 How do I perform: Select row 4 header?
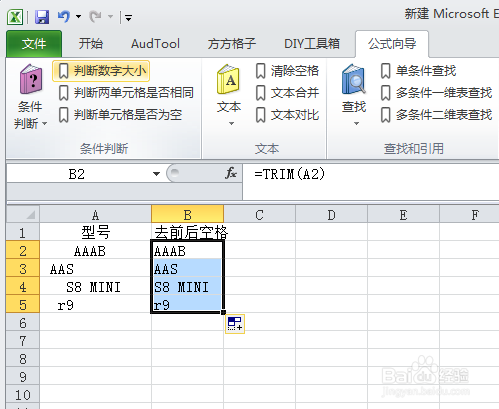(23, 286)
